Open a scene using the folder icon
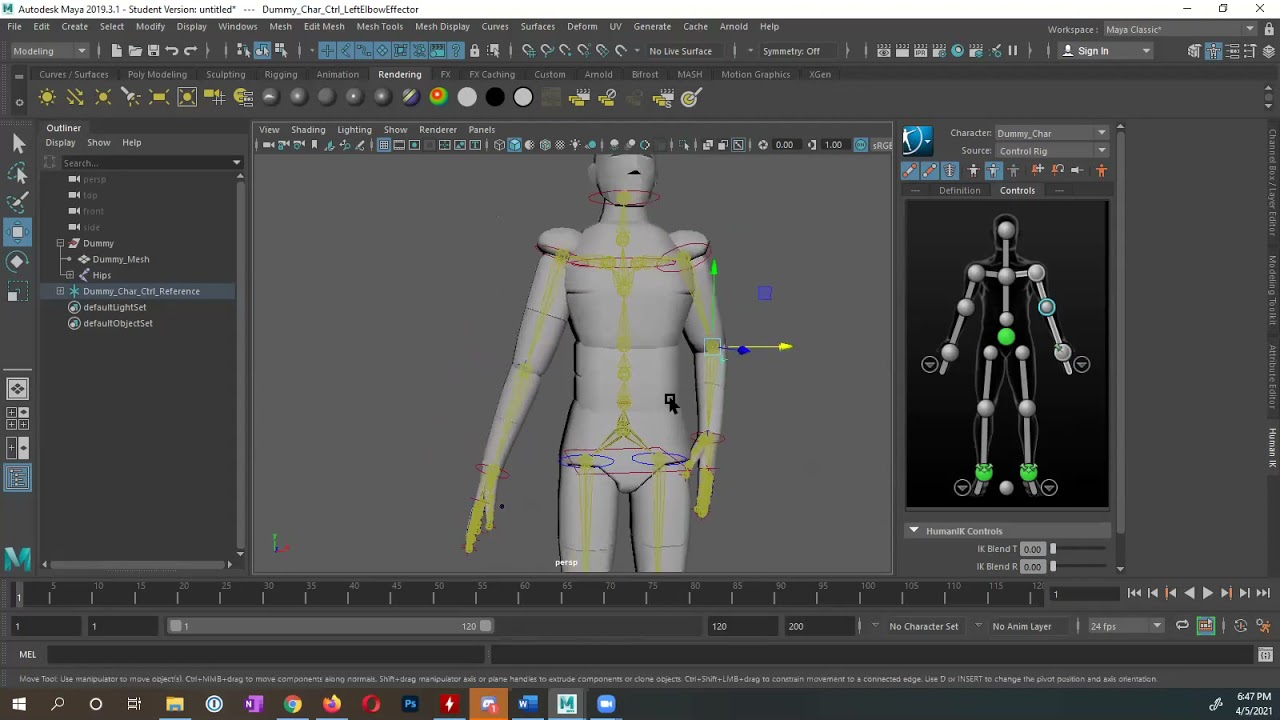The height and width of the screenshot is (720, 1280). click(x=135, y=51)
